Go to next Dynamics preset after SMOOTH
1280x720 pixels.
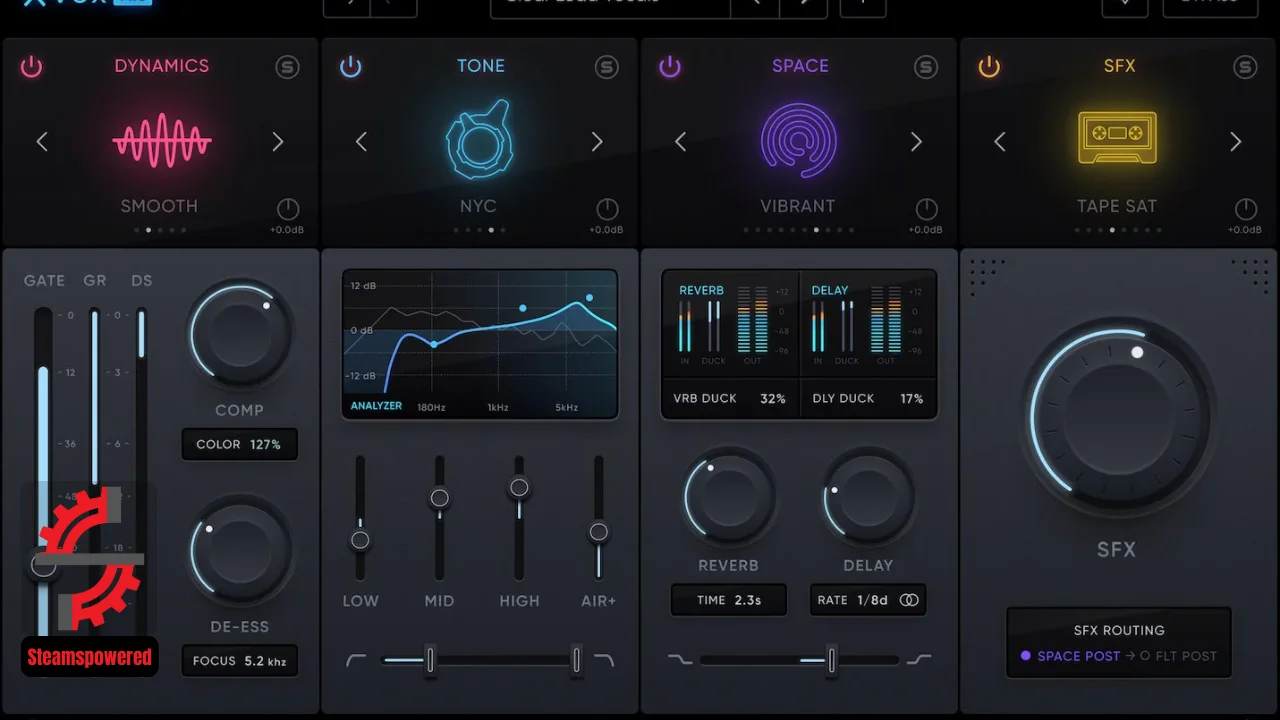point(278,142)
